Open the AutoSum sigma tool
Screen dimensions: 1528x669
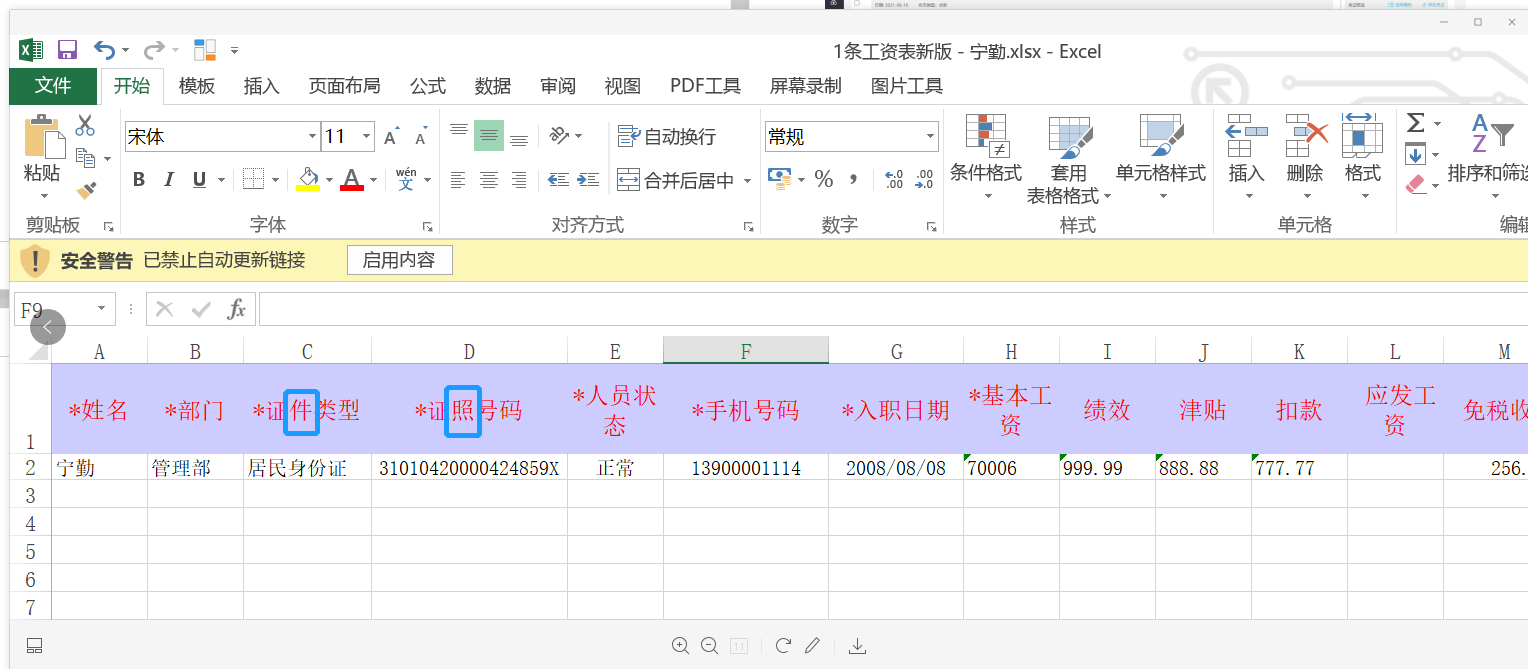[x=1416, y=123]
